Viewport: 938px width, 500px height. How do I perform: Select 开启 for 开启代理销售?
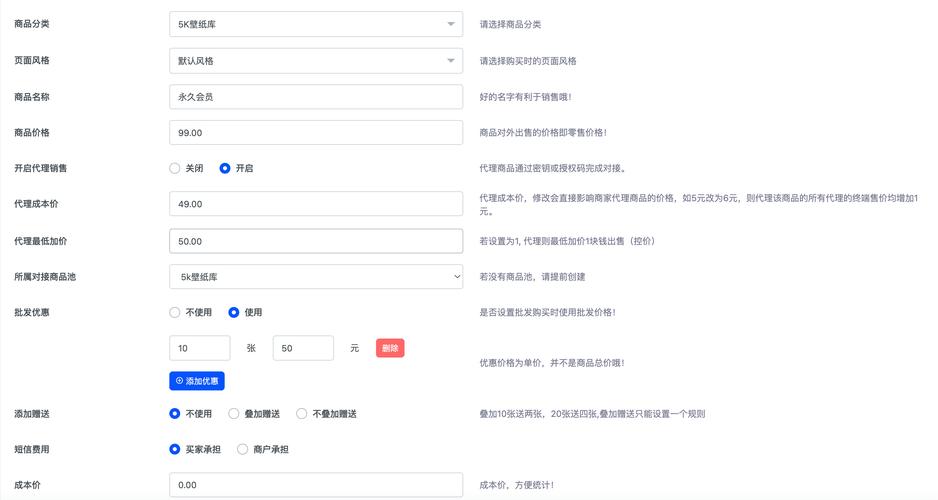[x=225, y=169]
